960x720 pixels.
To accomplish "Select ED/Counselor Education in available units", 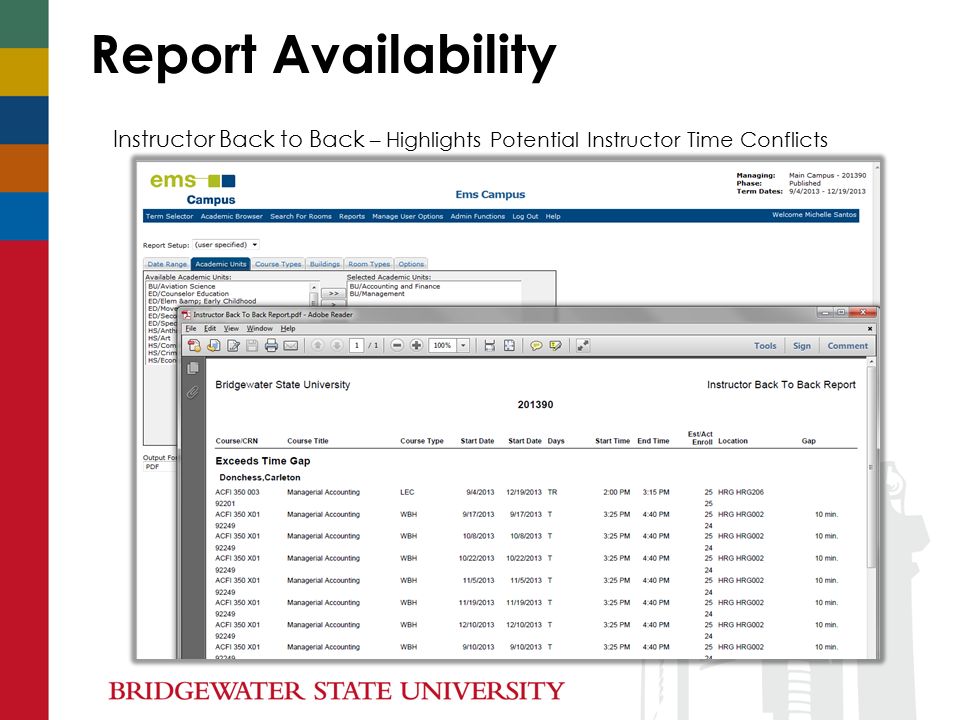I will click(189, 293).
